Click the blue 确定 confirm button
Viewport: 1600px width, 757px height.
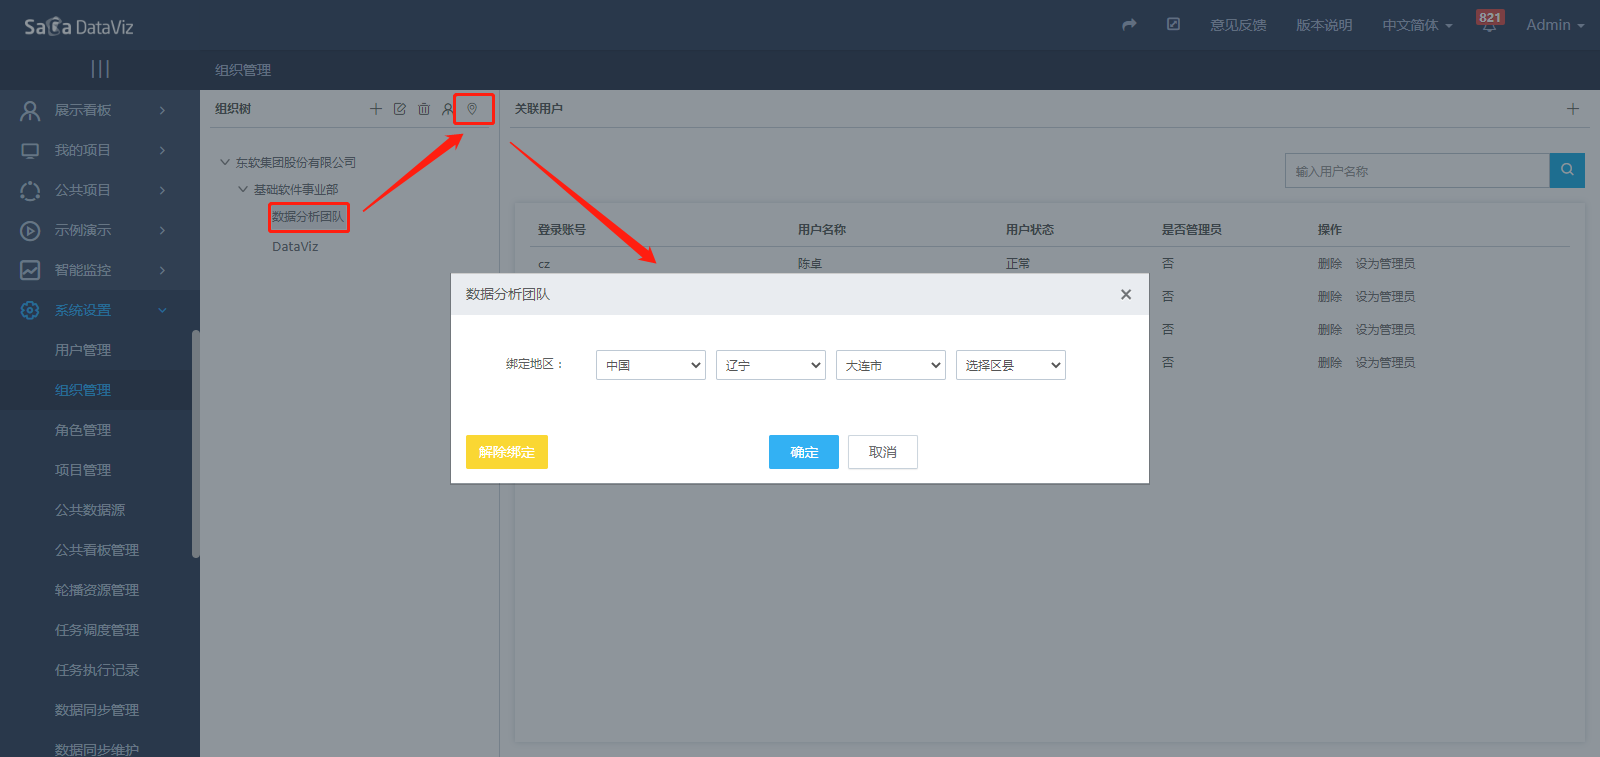(x=804, y=452)
